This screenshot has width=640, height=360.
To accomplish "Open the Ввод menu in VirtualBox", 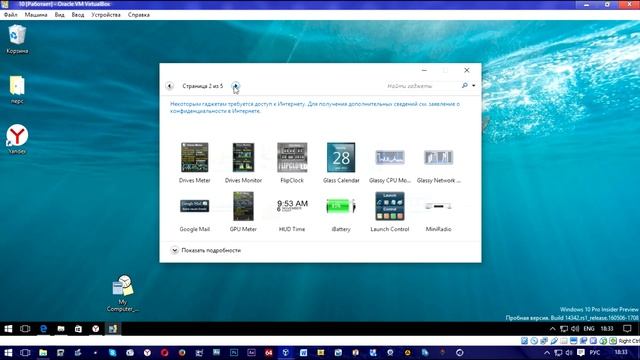I will 78,15.
